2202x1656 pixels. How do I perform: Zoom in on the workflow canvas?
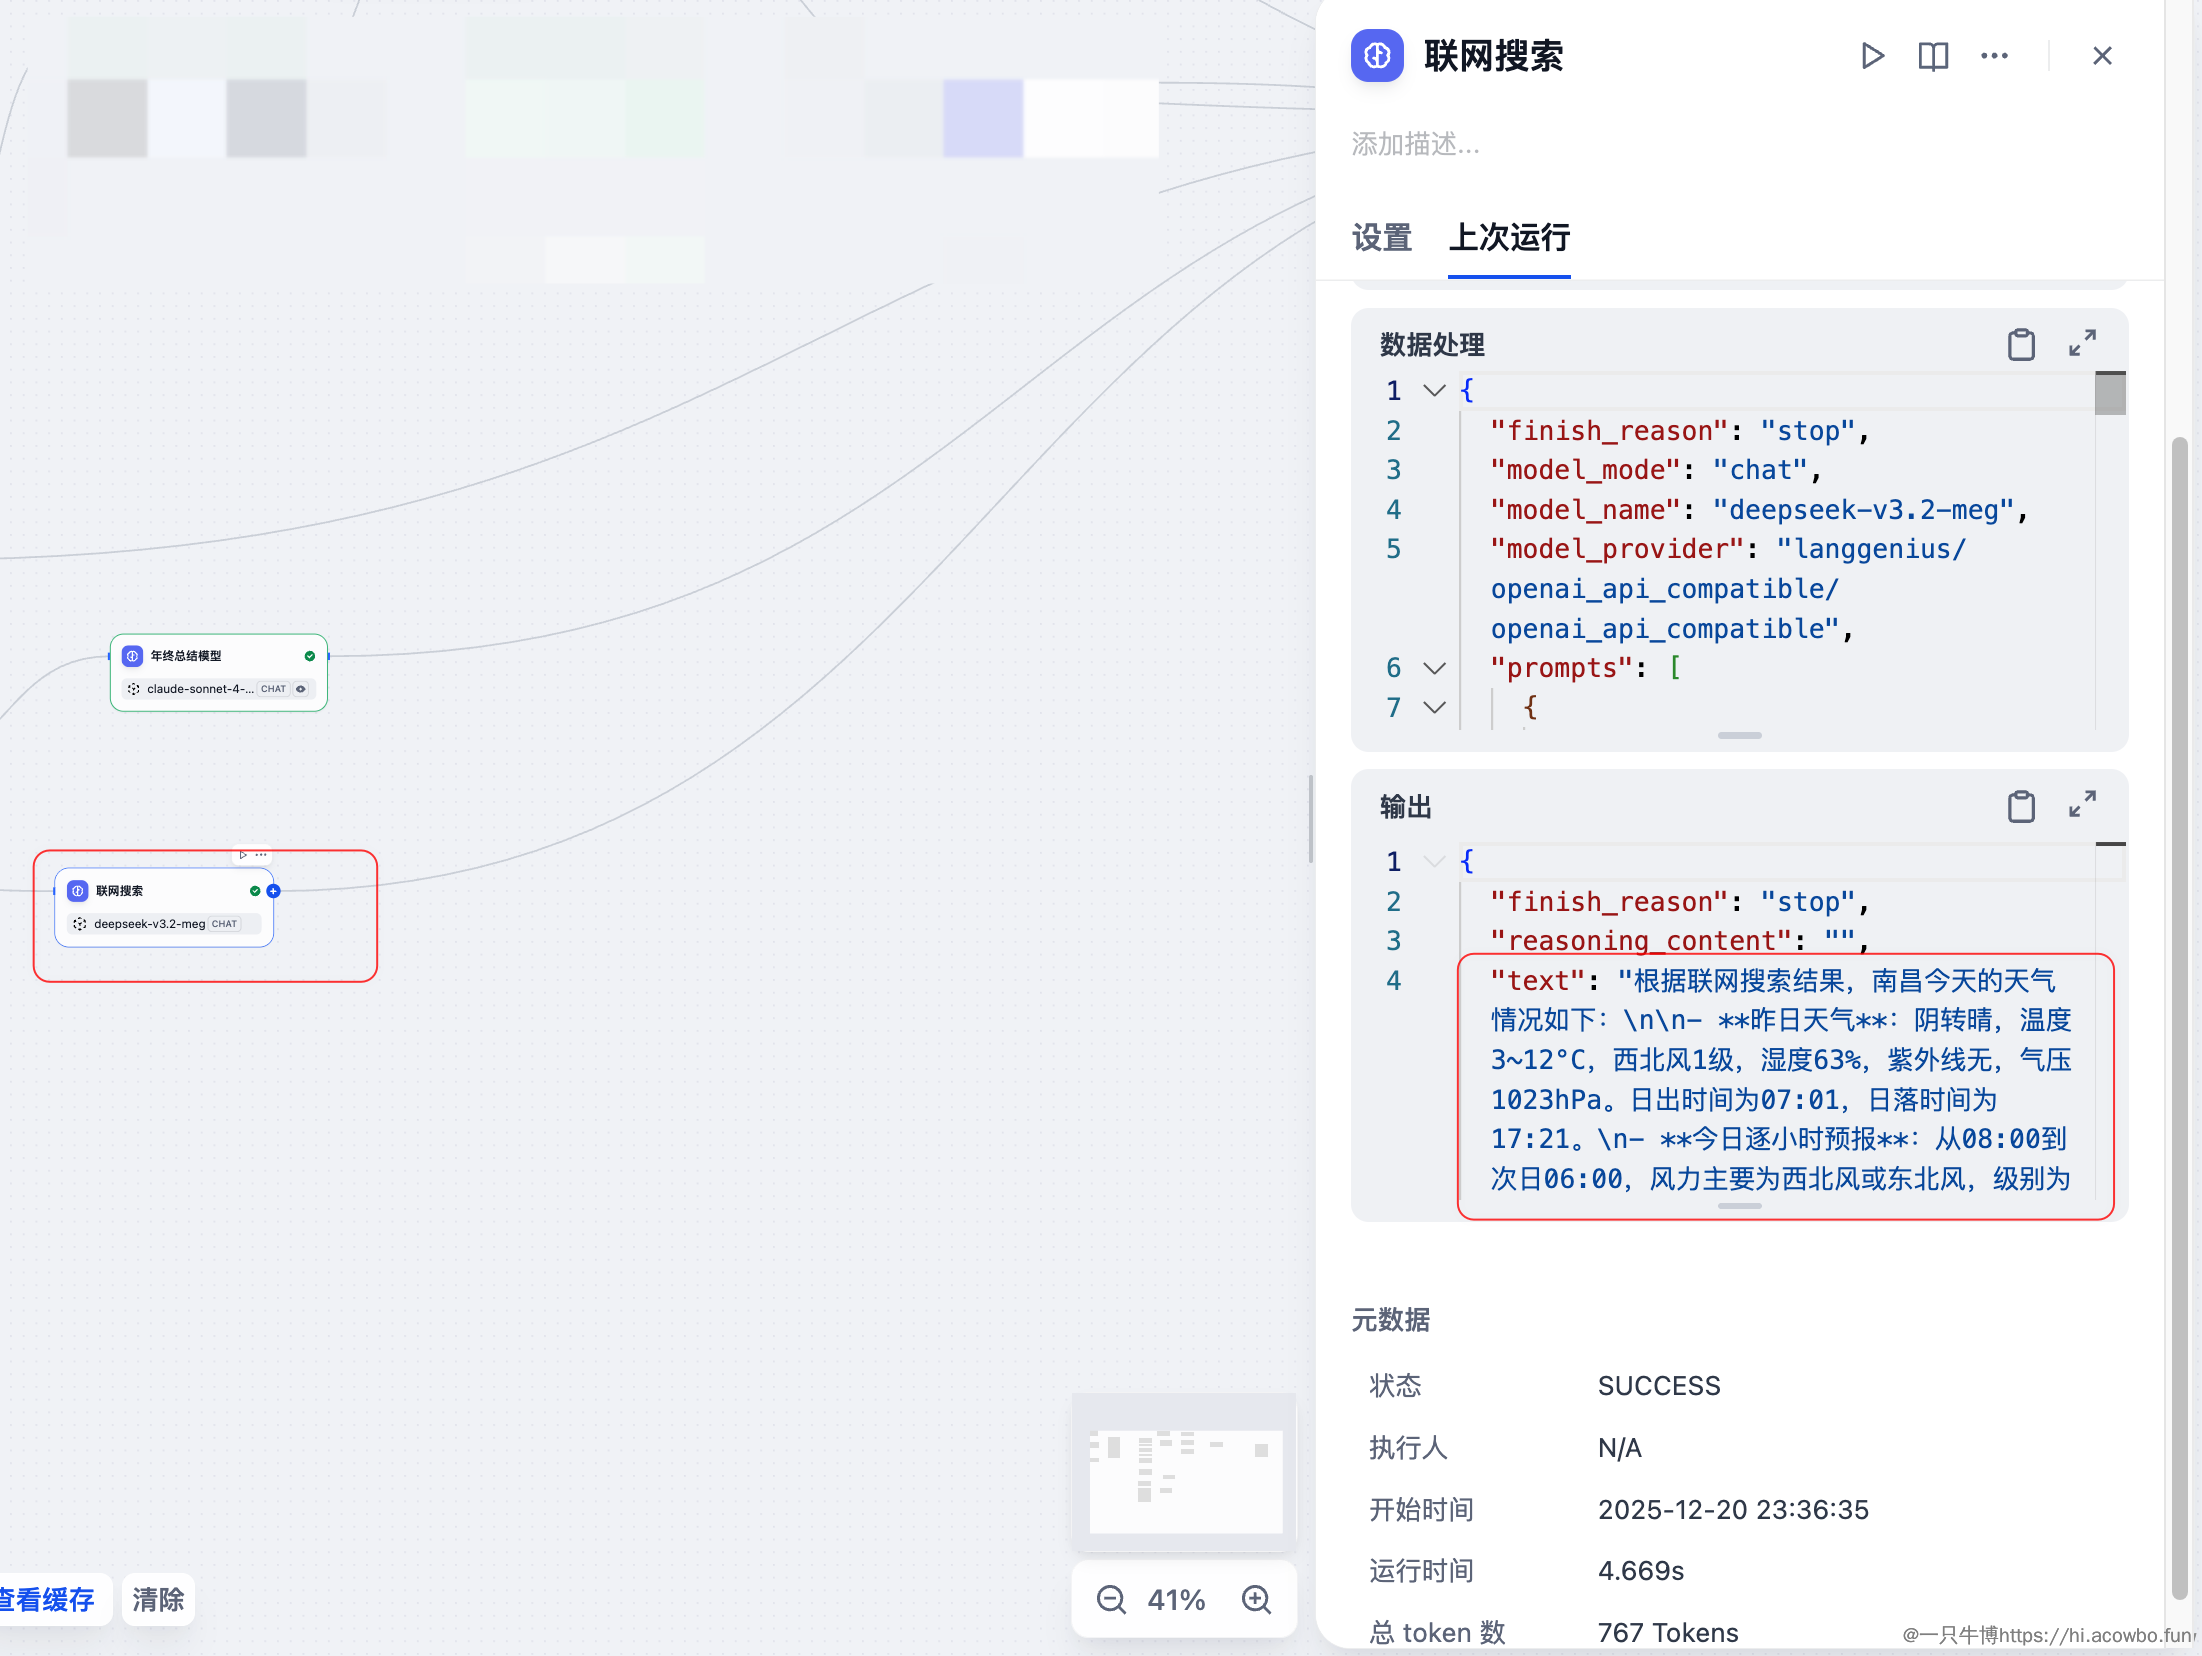point(1256,1600)
